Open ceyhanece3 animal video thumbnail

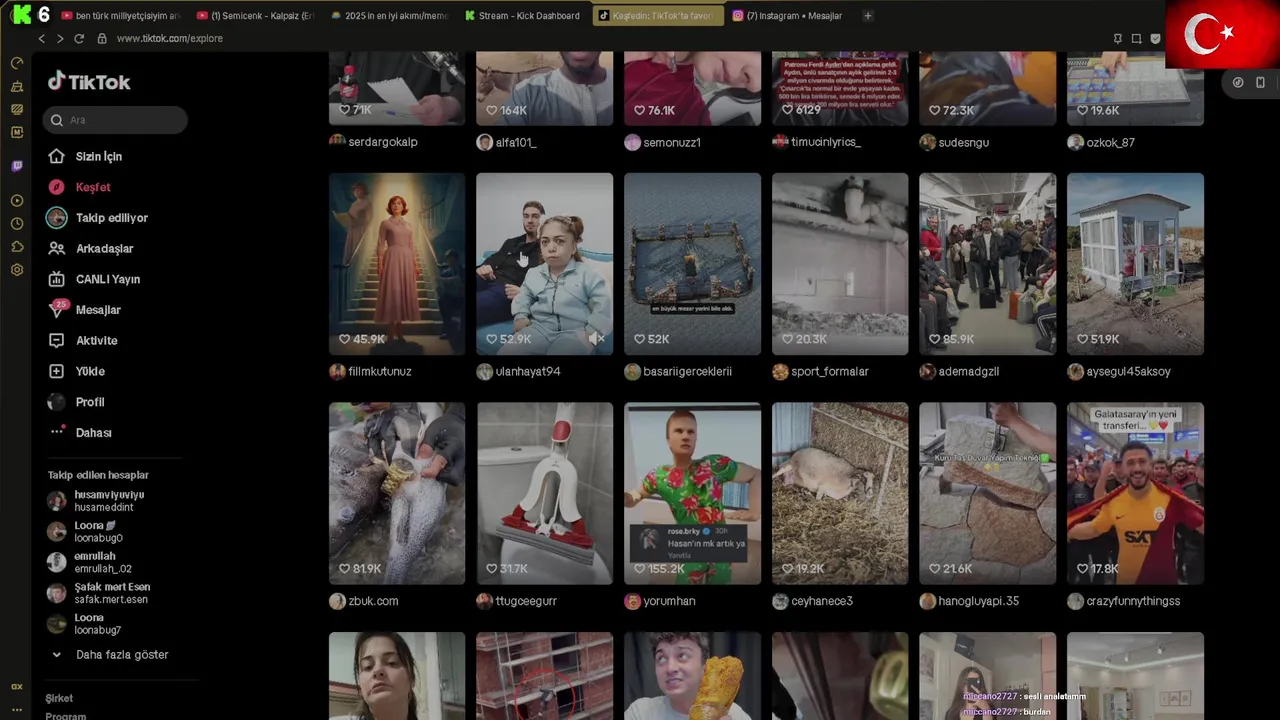pyautogui.click(x=840, y=493)
